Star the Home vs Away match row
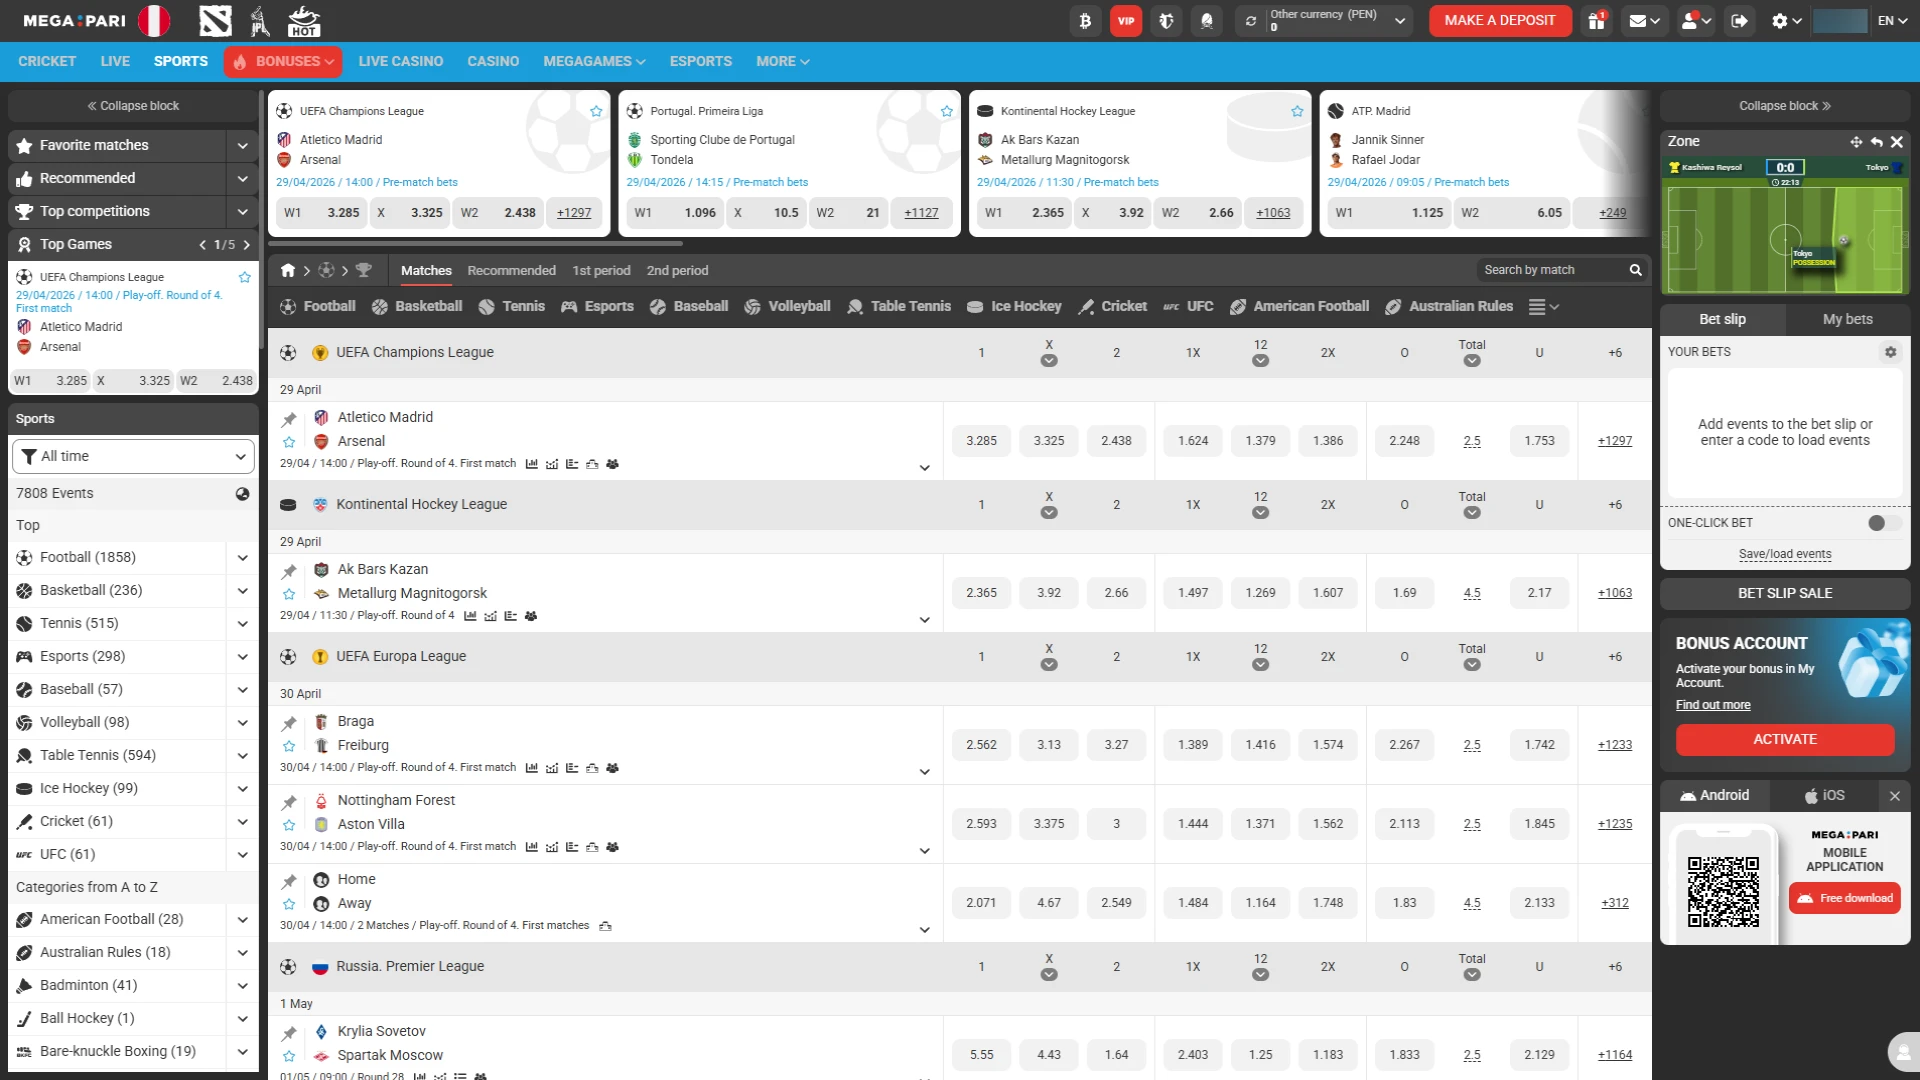 point(289,904)
